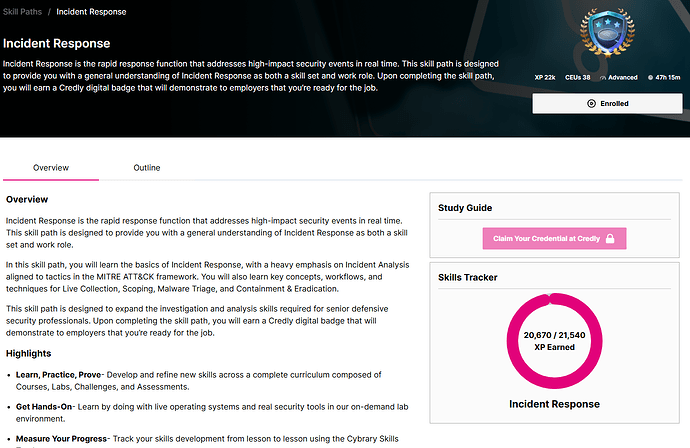This screenshot has height=448, width=690.
Task: Click the clock icon beside 47h 15m
Action: pyautogui.click(x=650, y=77)
